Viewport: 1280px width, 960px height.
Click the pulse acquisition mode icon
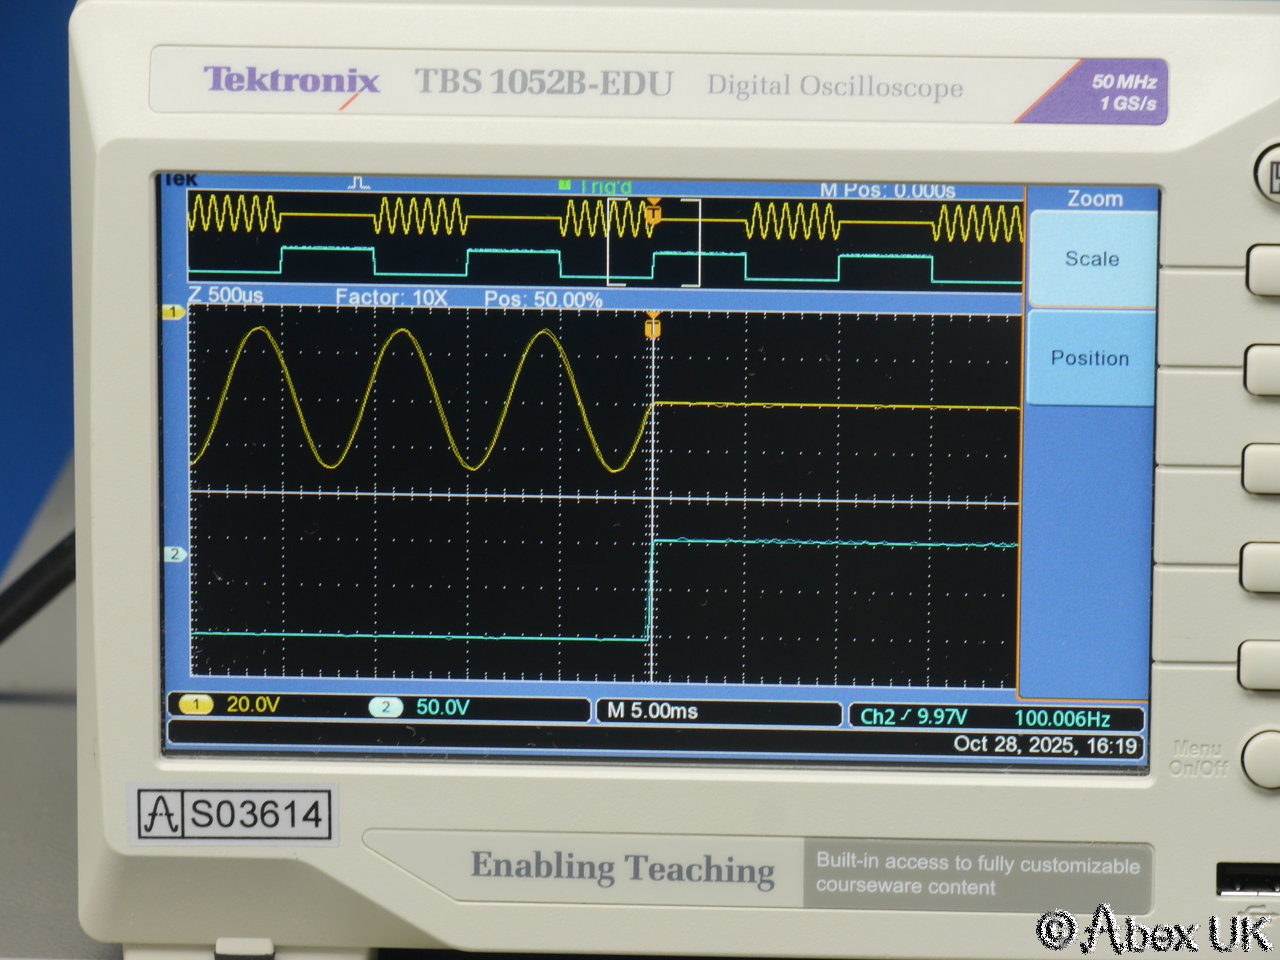coord(360,183)
